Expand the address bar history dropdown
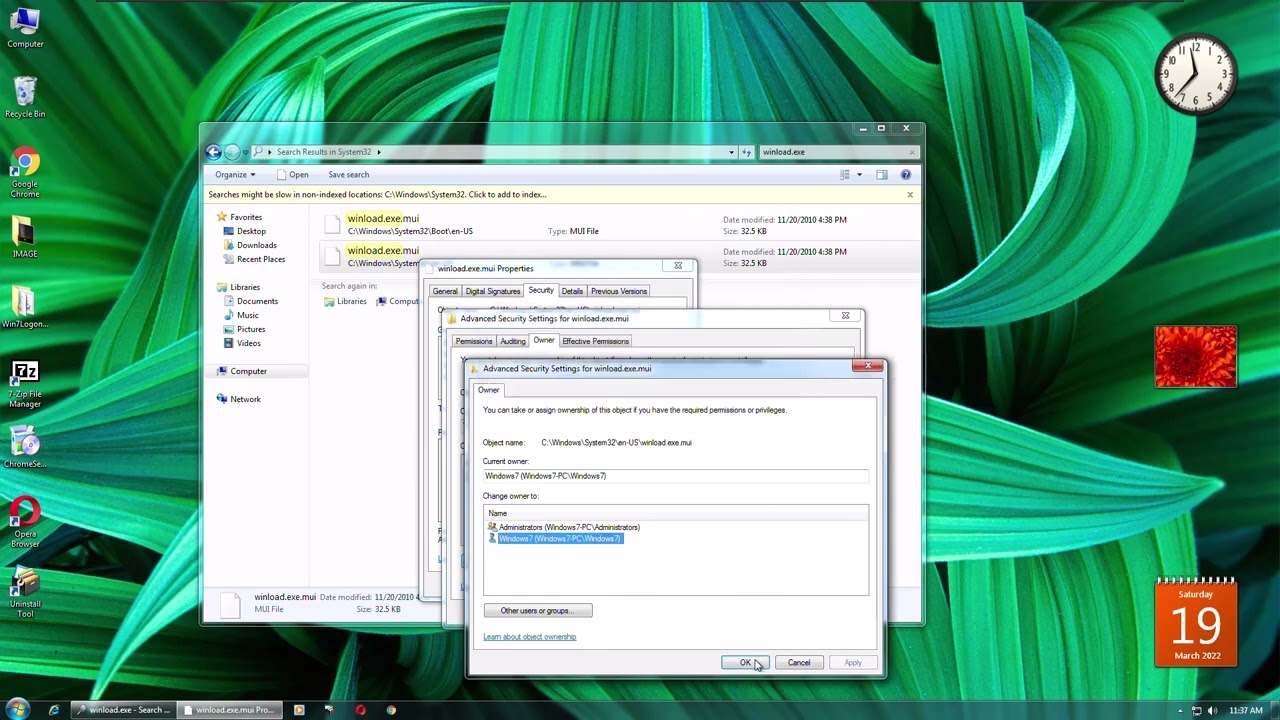The height and width of the screenshot is (720, 1280). (731, 152)
